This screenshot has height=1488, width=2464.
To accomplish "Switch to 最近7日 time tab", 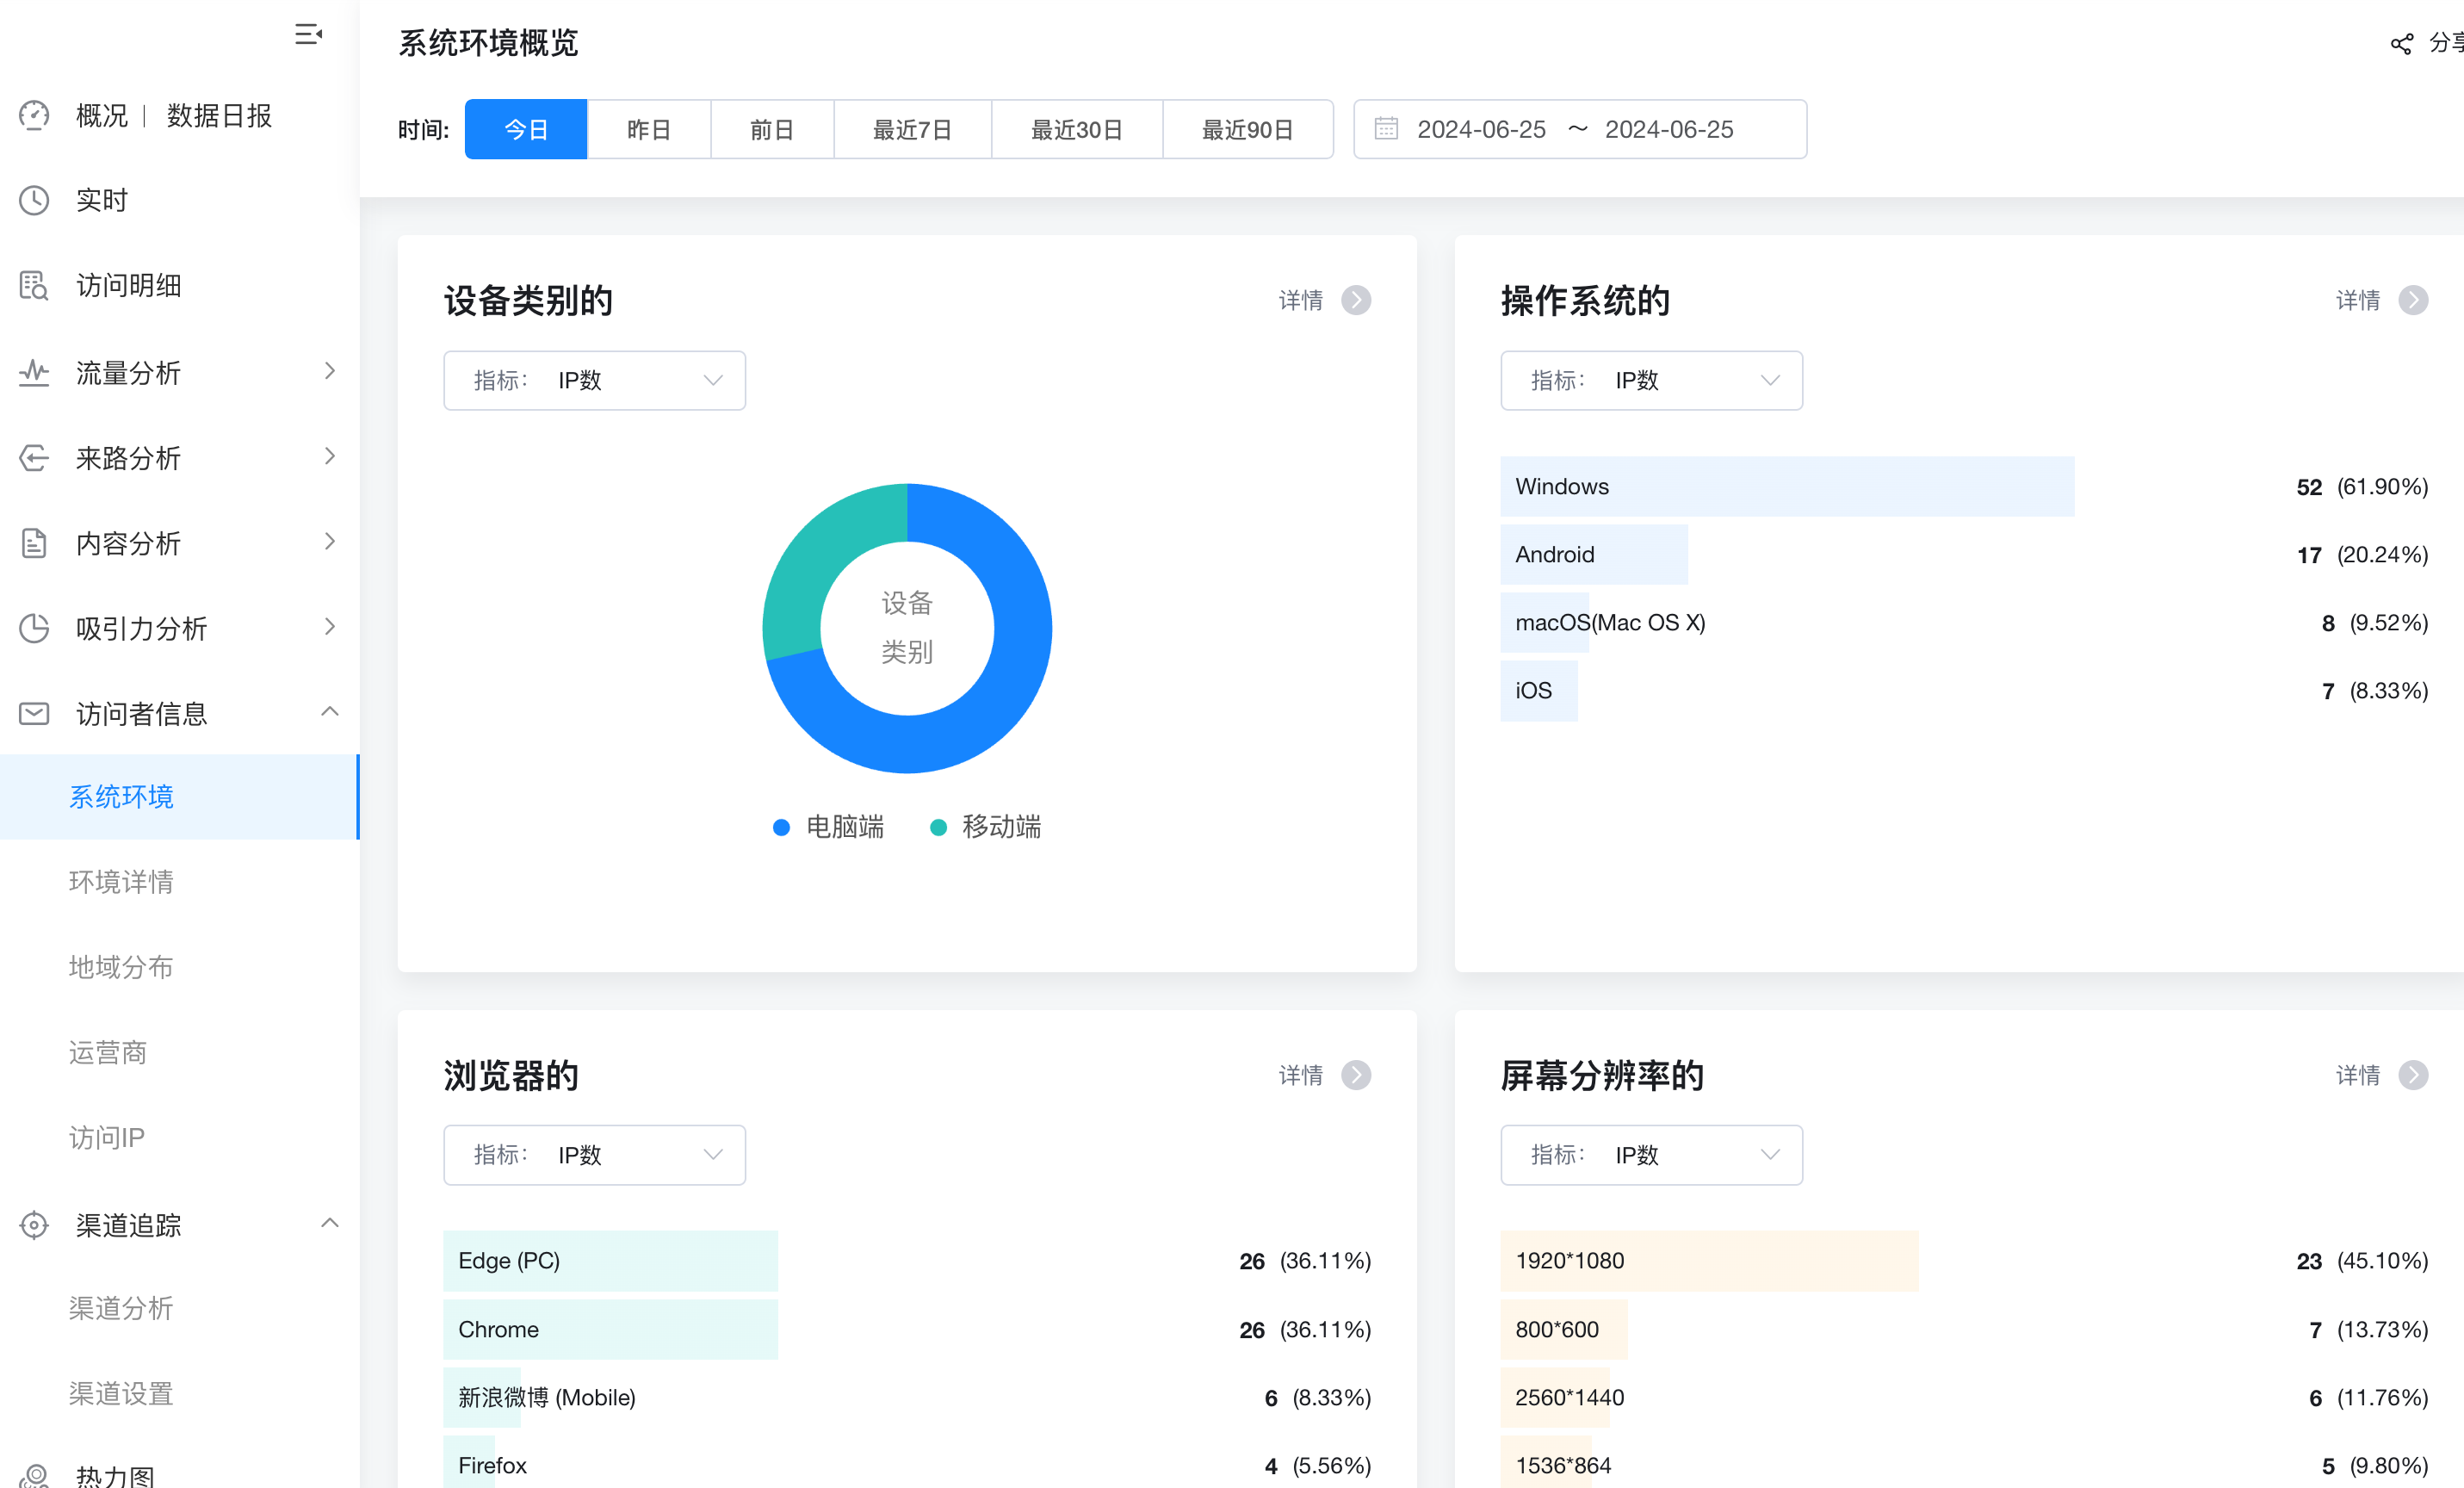I will [x=911, y=130].
